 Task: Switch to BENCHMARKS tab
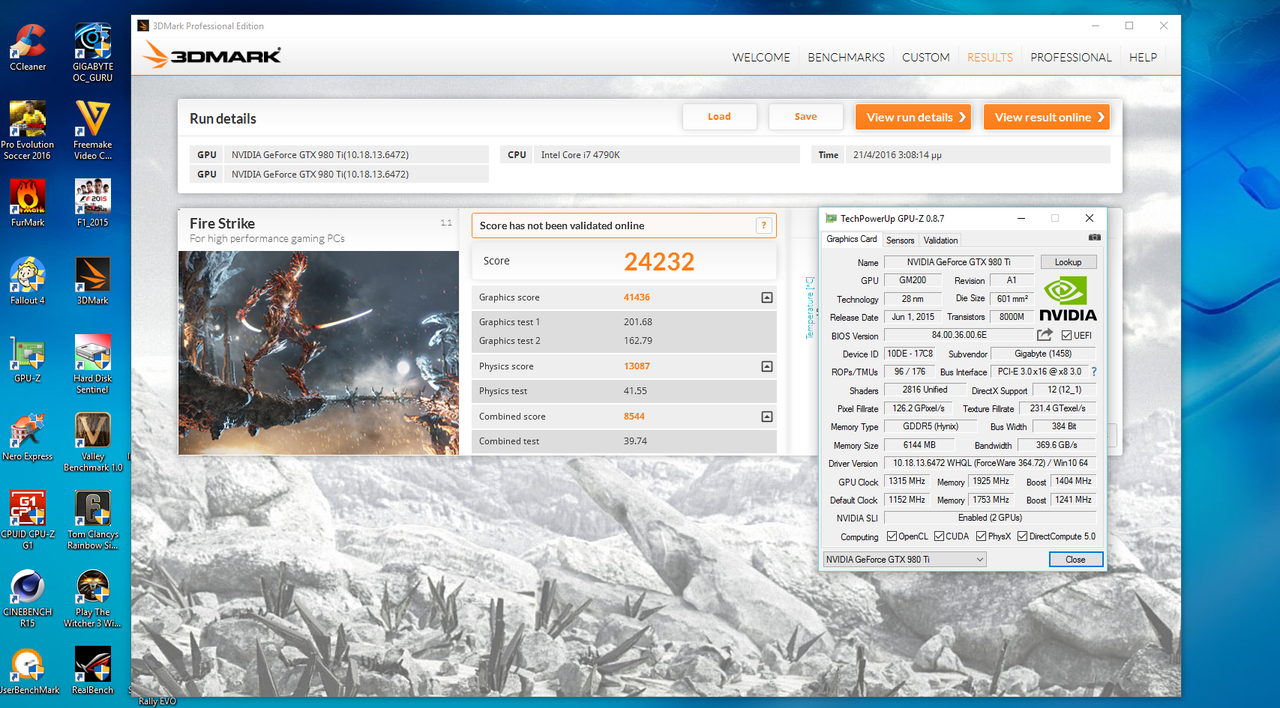tap(846, 57)
